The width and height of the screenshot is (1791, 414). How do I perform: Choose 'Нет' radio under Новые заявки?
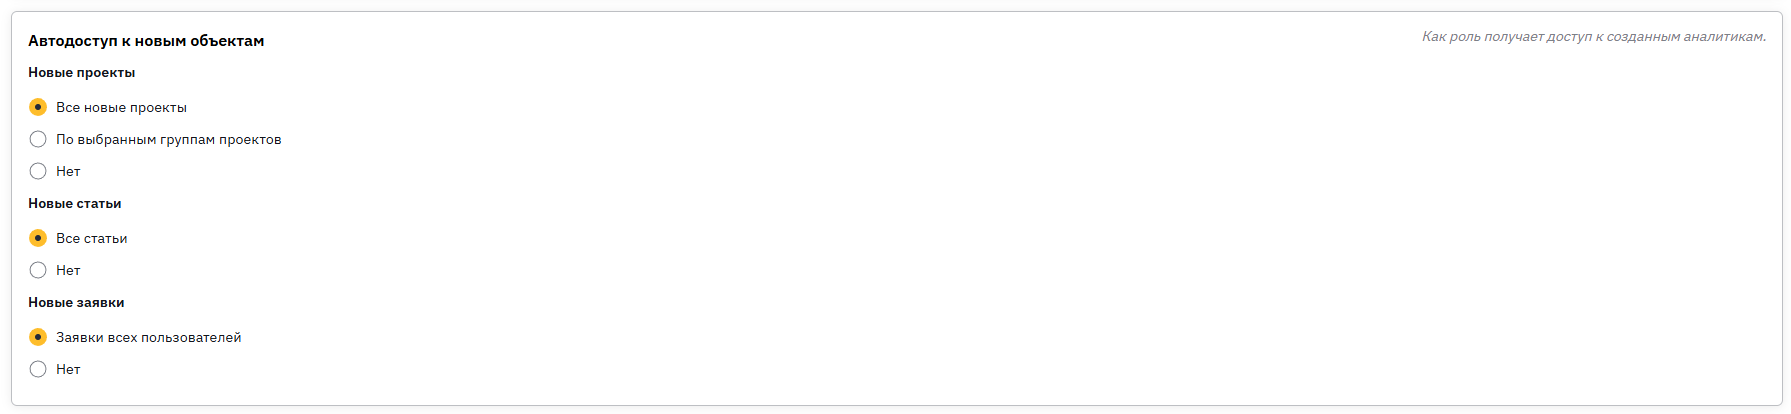38,369
